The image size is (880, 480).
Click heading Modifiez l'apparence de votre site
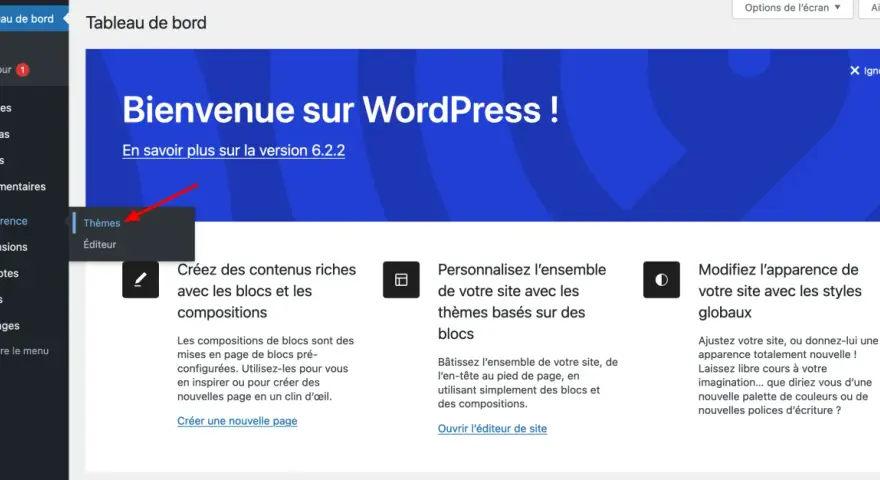point(780,291)
